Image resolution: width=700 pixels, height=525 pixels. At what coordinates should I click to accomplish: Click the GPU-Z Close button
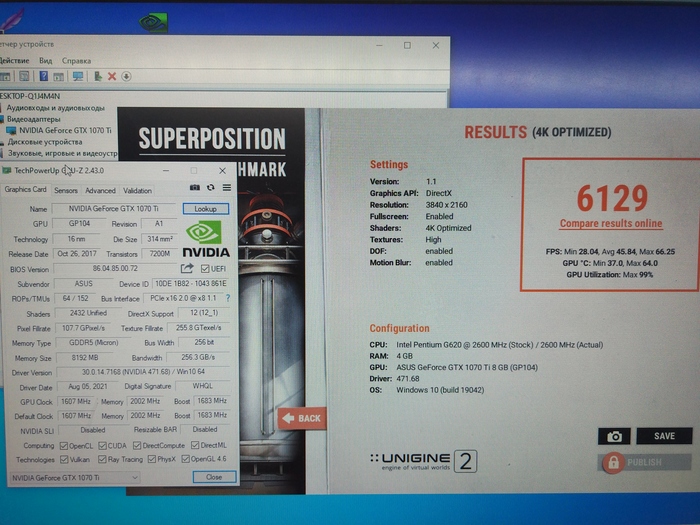tap(214, 477)
